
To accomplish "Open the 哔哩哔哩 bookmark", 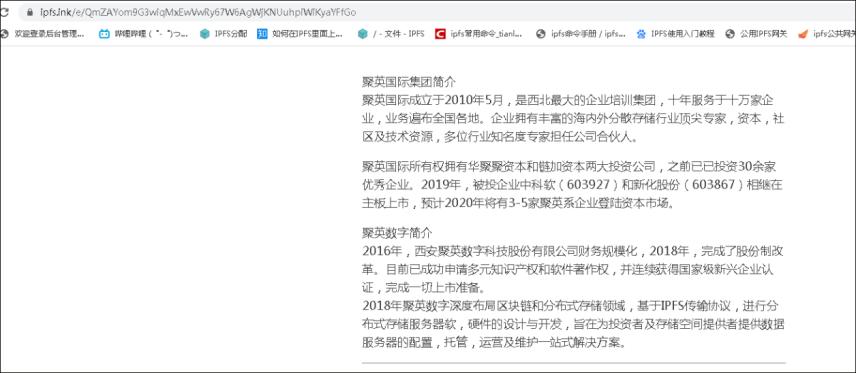I will tap(144, 34).
